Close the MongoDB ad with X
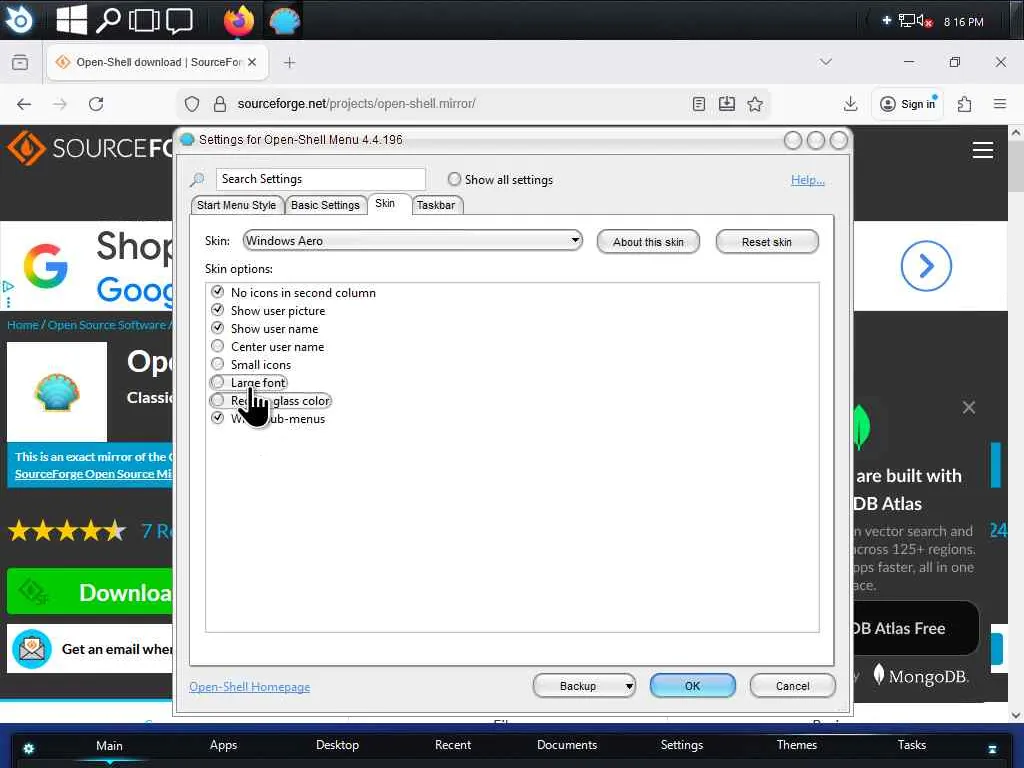1024x768 pixels. [x=968, y=408]
